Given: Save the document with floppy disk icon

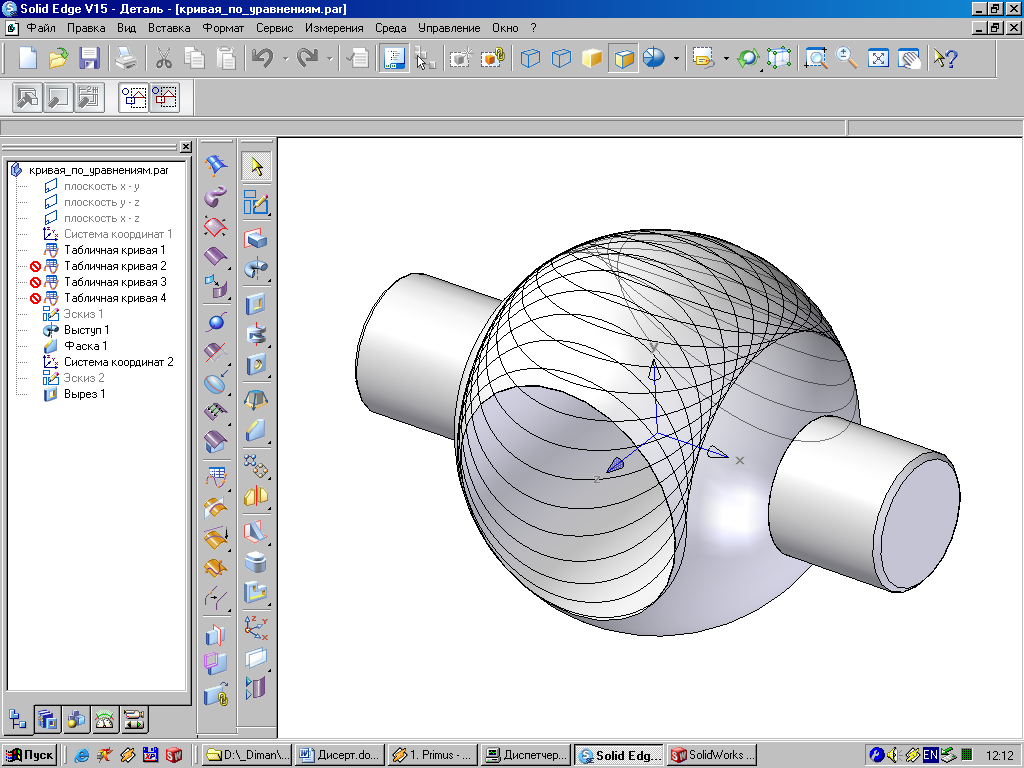Looking at the screenshot, I should coord(89,58).
